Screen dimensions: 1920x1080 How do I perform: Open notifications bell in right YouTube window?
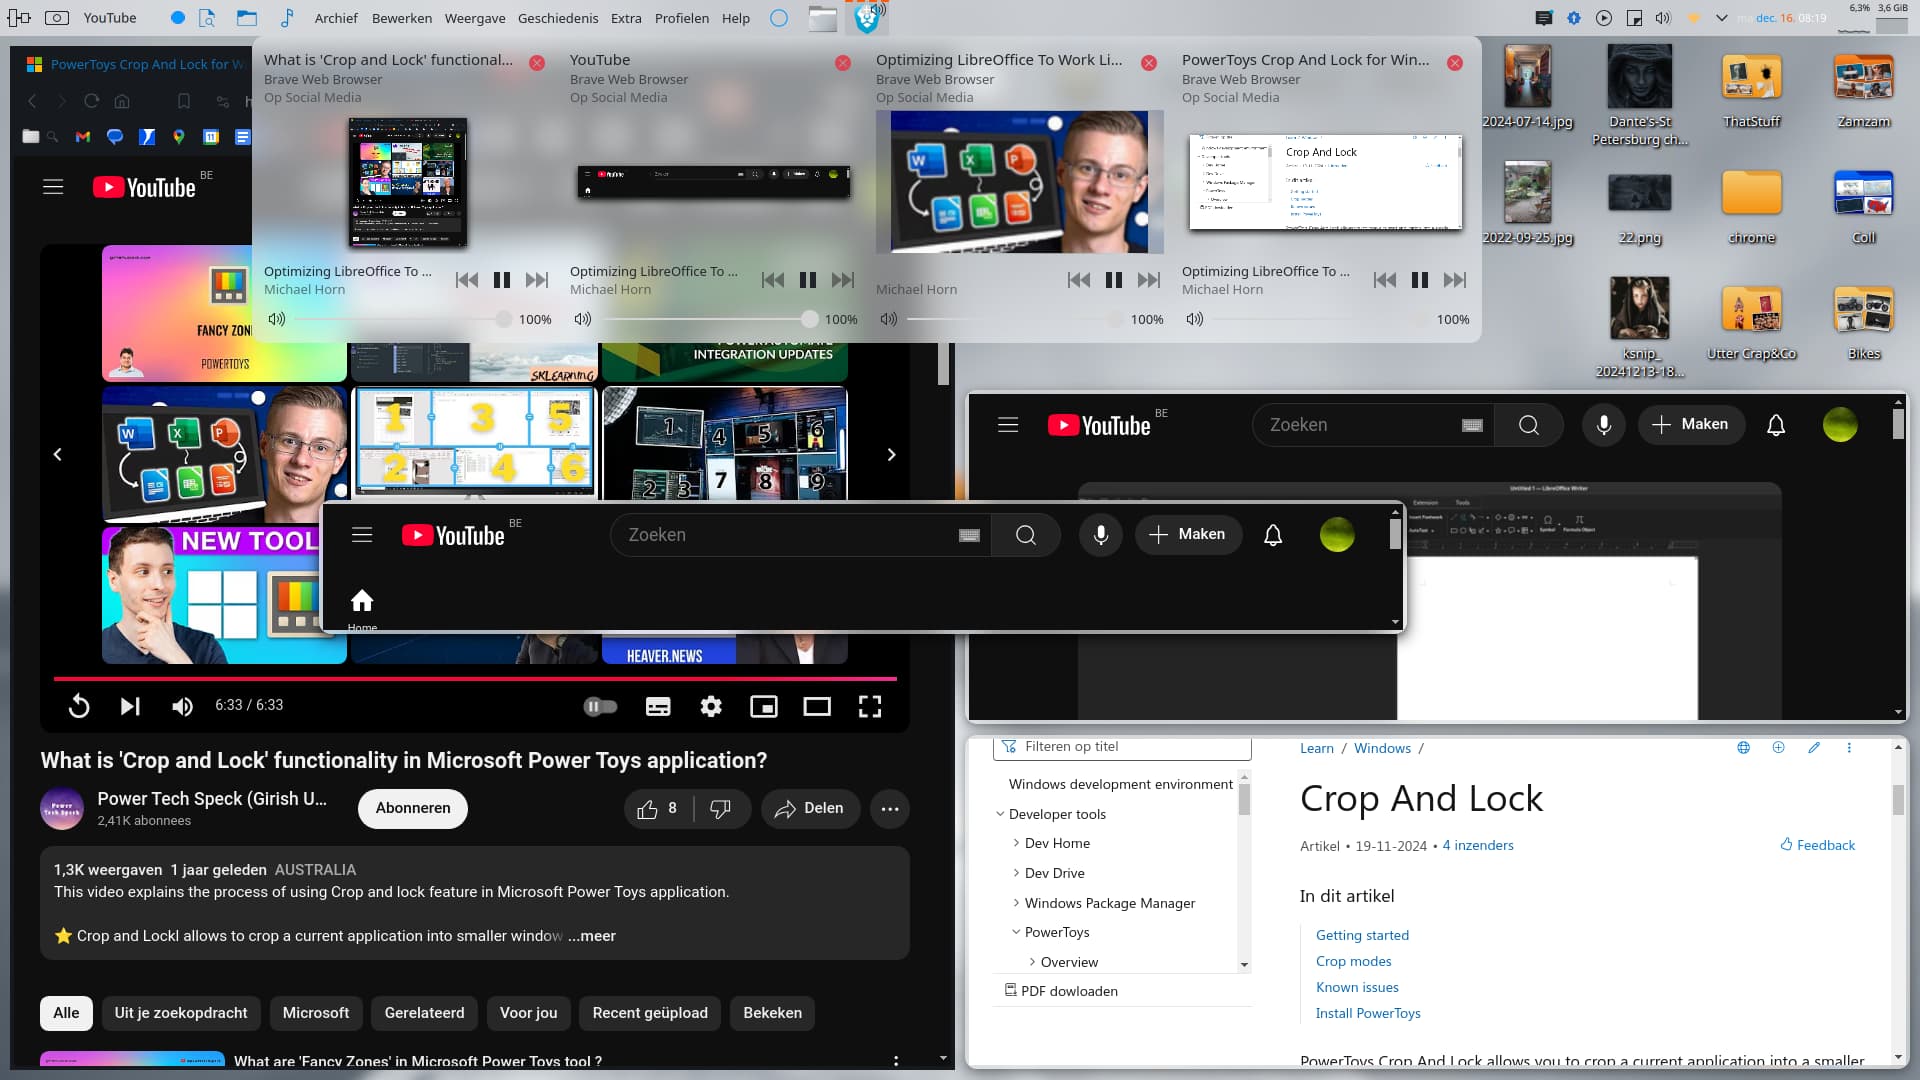click(1776, 425)
